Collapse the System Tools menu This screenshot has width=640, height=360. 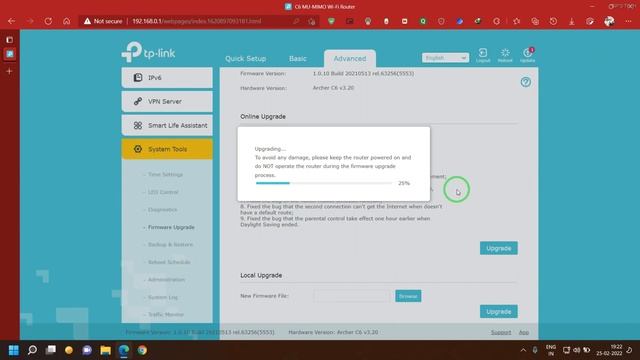[x=167, y=149]
